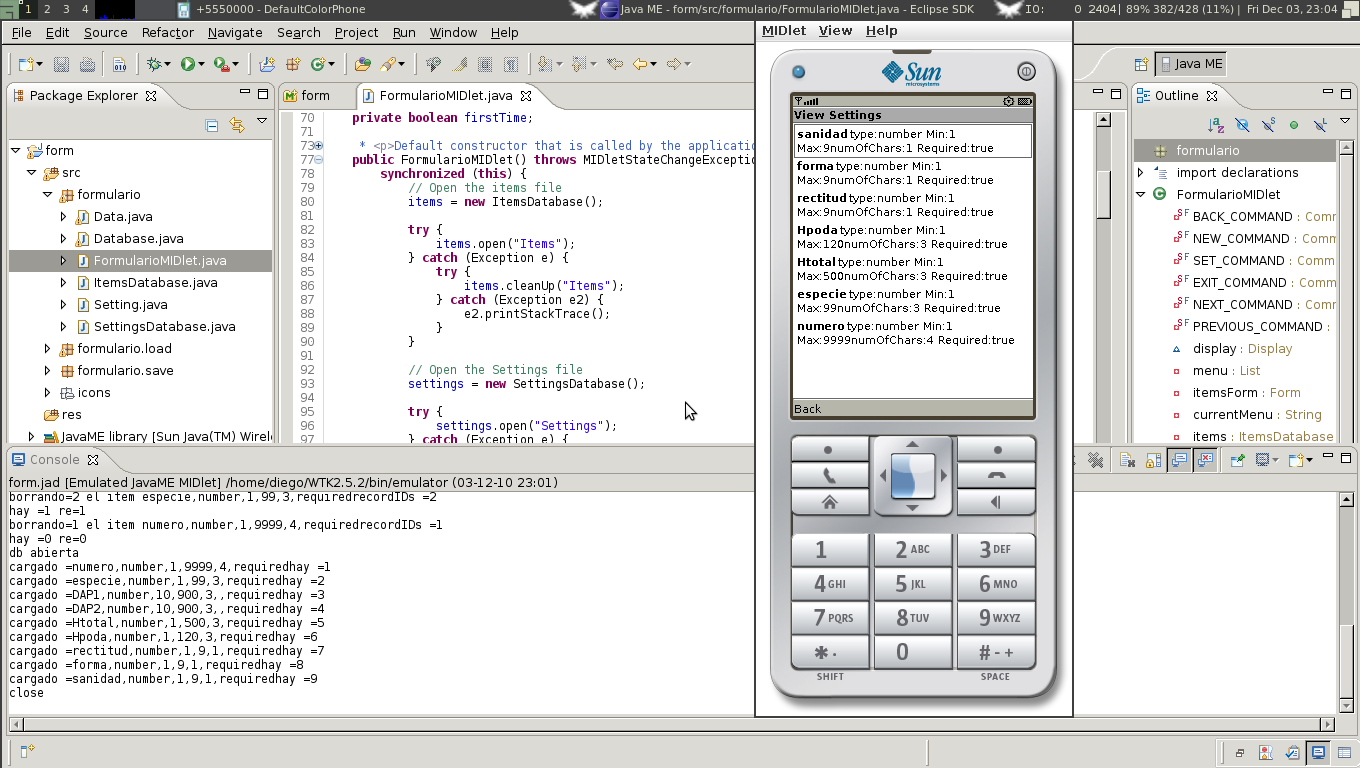Screen dimensions: 1360x768
Task: Toggle Scroll Lock in Console
Action: (1153, 460)
